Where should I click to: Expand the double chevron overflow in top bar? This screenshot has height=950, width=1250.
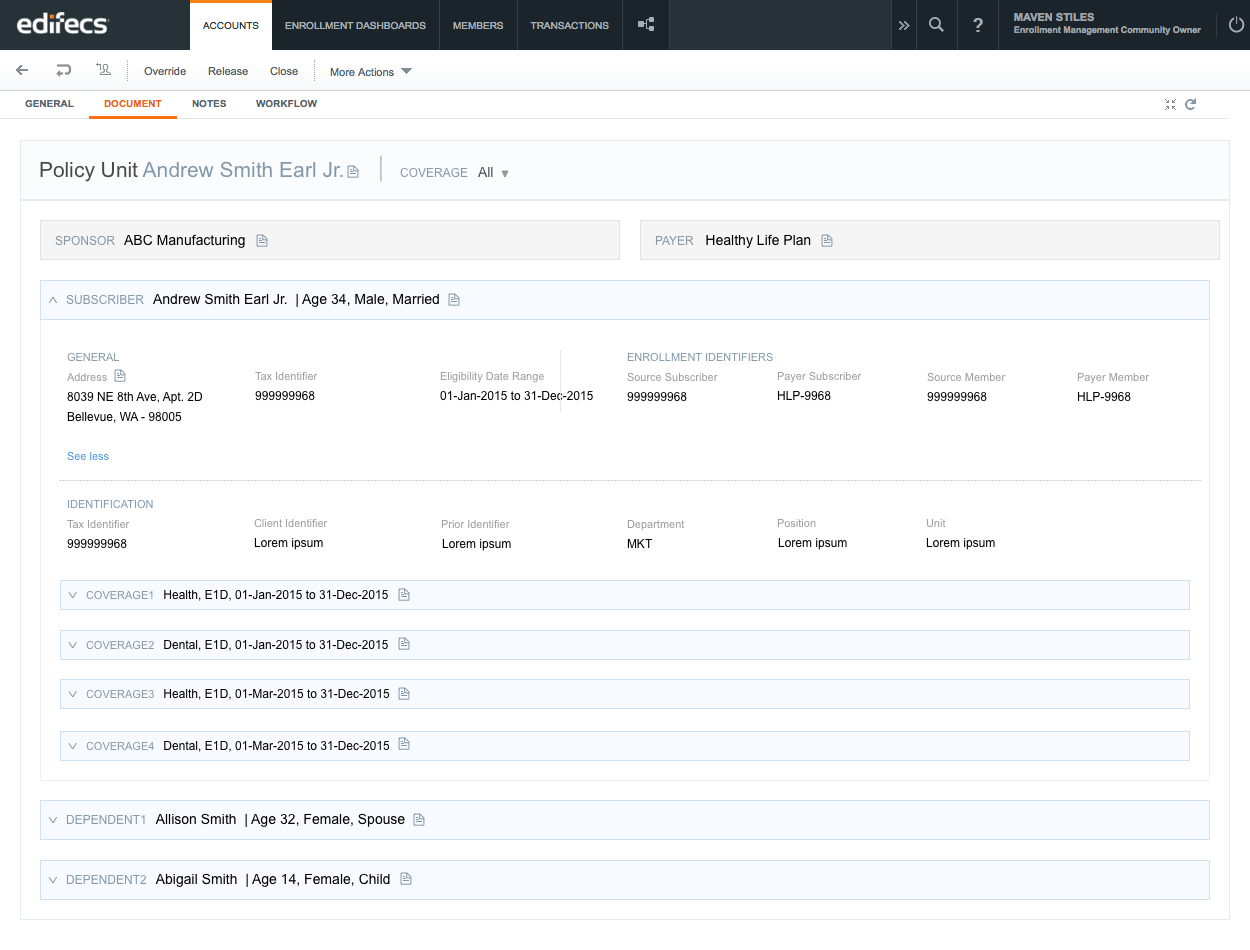(904, 25)
